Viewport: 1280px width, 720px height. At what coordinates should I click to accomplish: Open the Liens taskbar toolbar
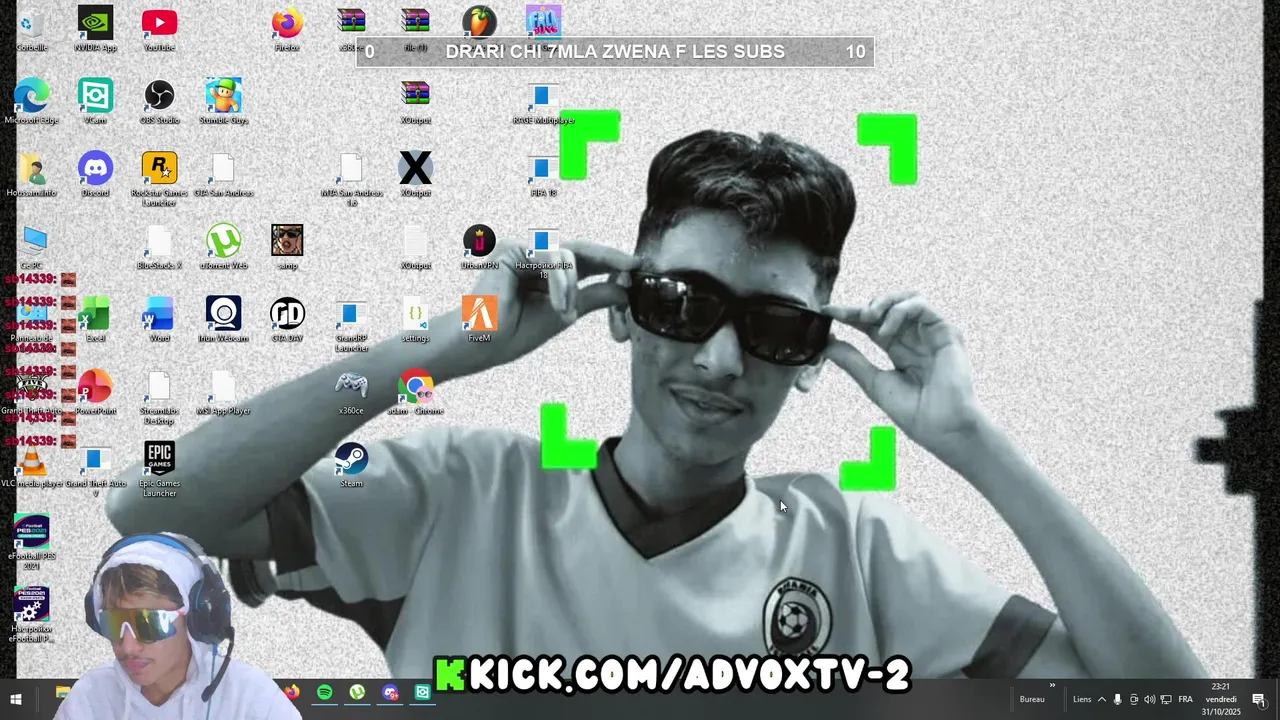pyautogui.click(x=1082, y=700)
